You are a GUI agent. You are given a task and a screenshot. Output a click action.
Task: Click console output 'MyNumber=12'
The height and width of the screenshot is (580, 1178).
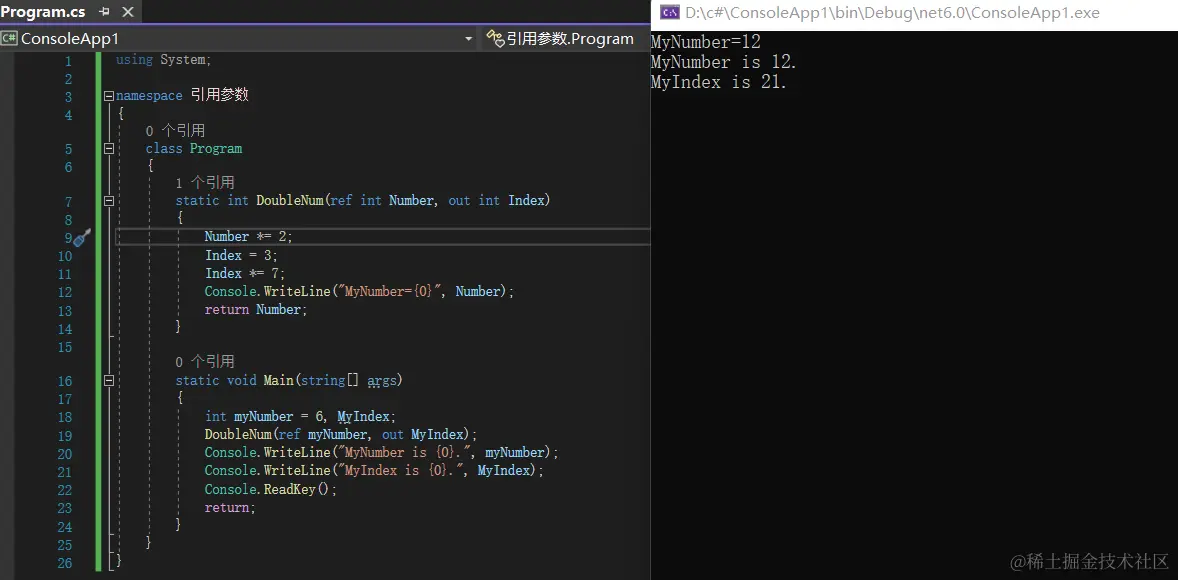(x=705, y=42)
